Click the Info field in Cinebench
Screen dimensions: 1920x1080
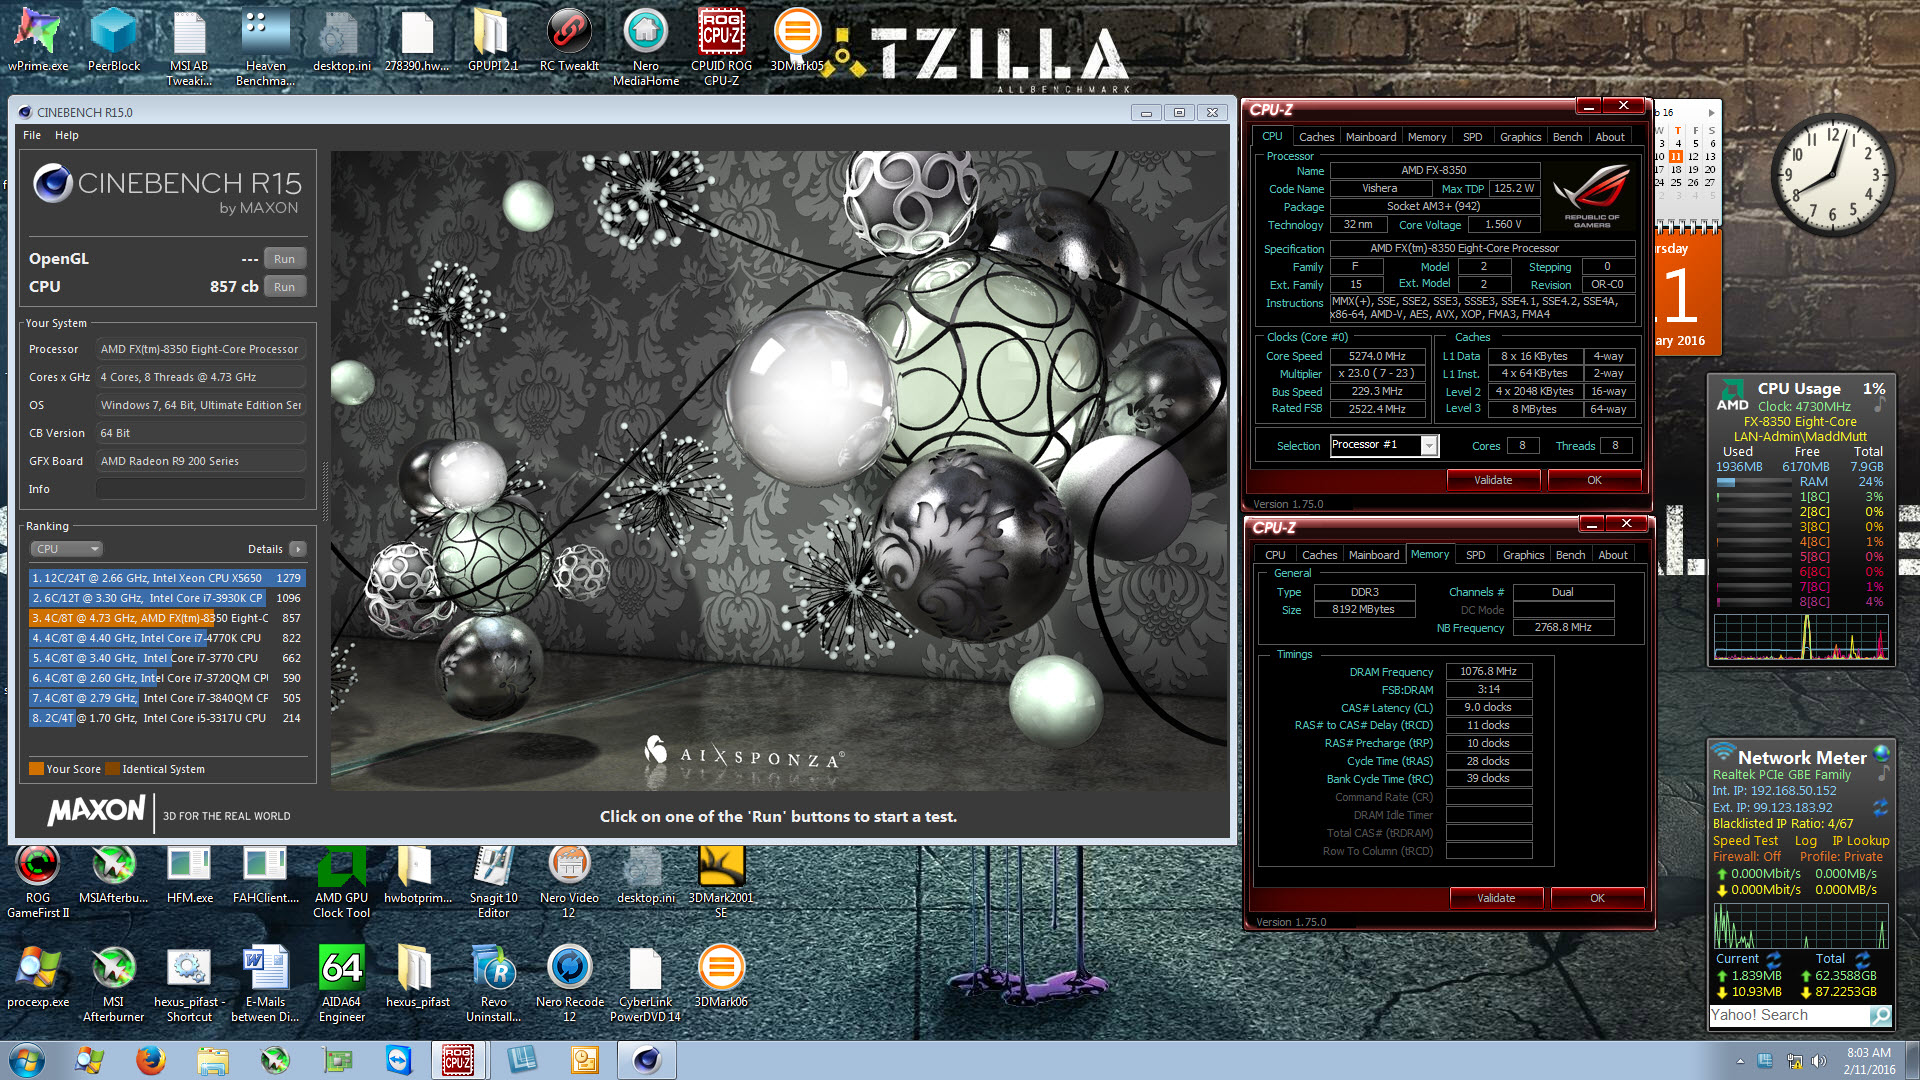(x=200, y=489)
